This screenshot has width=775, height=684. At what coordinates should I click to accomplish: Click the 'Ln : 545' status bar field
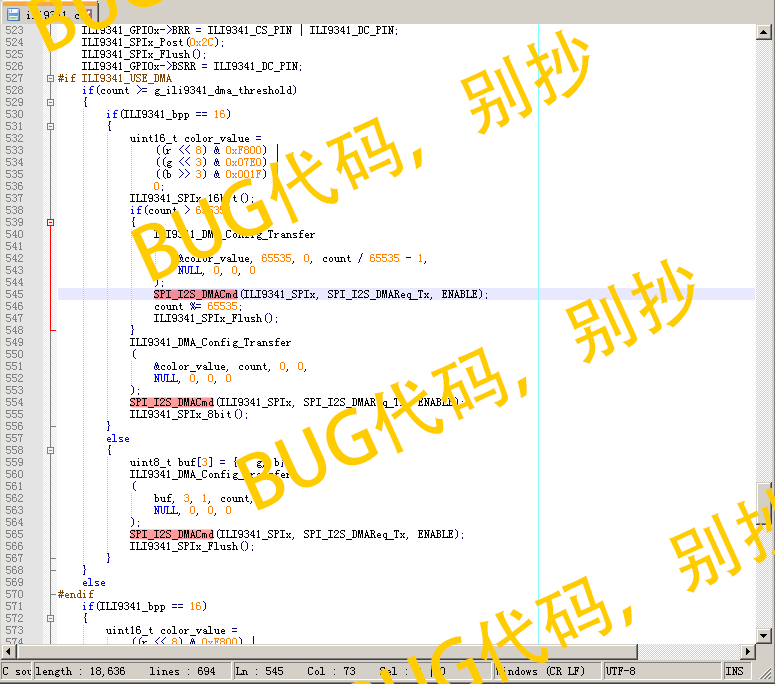(x=259, y=671)
